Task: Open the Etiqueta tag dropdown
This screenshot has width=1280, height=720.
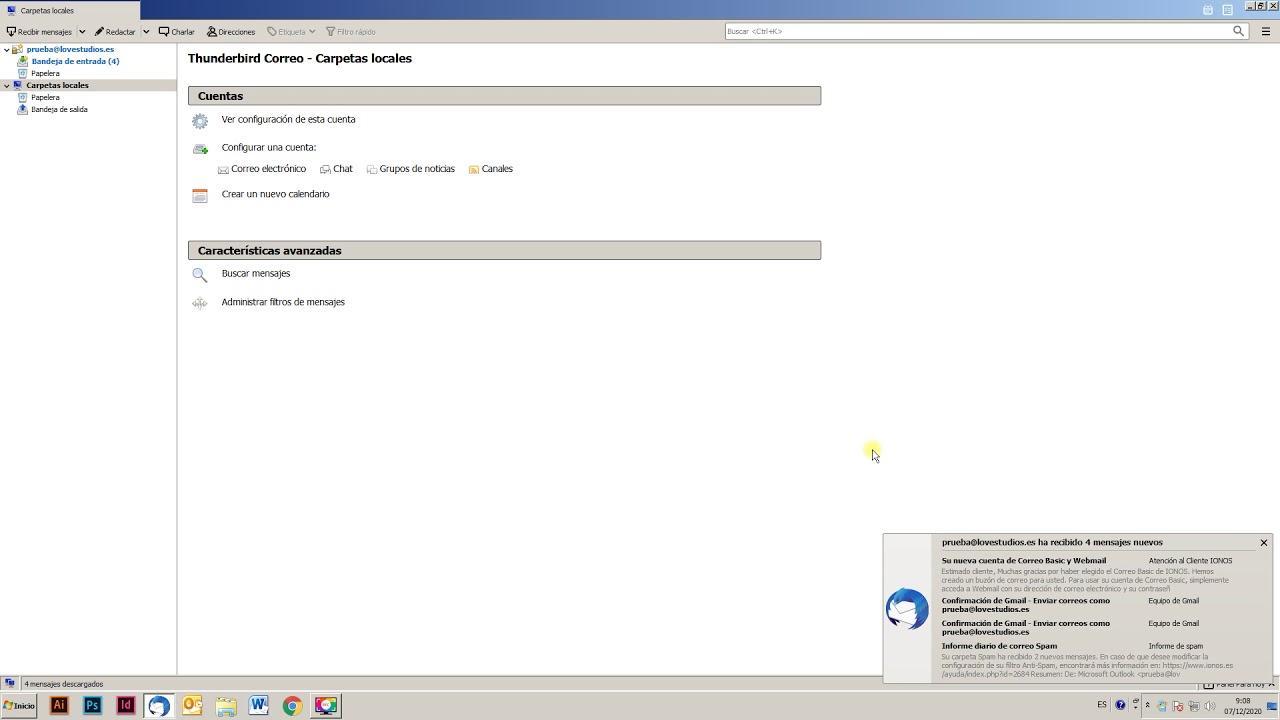Action: [290, 32]
